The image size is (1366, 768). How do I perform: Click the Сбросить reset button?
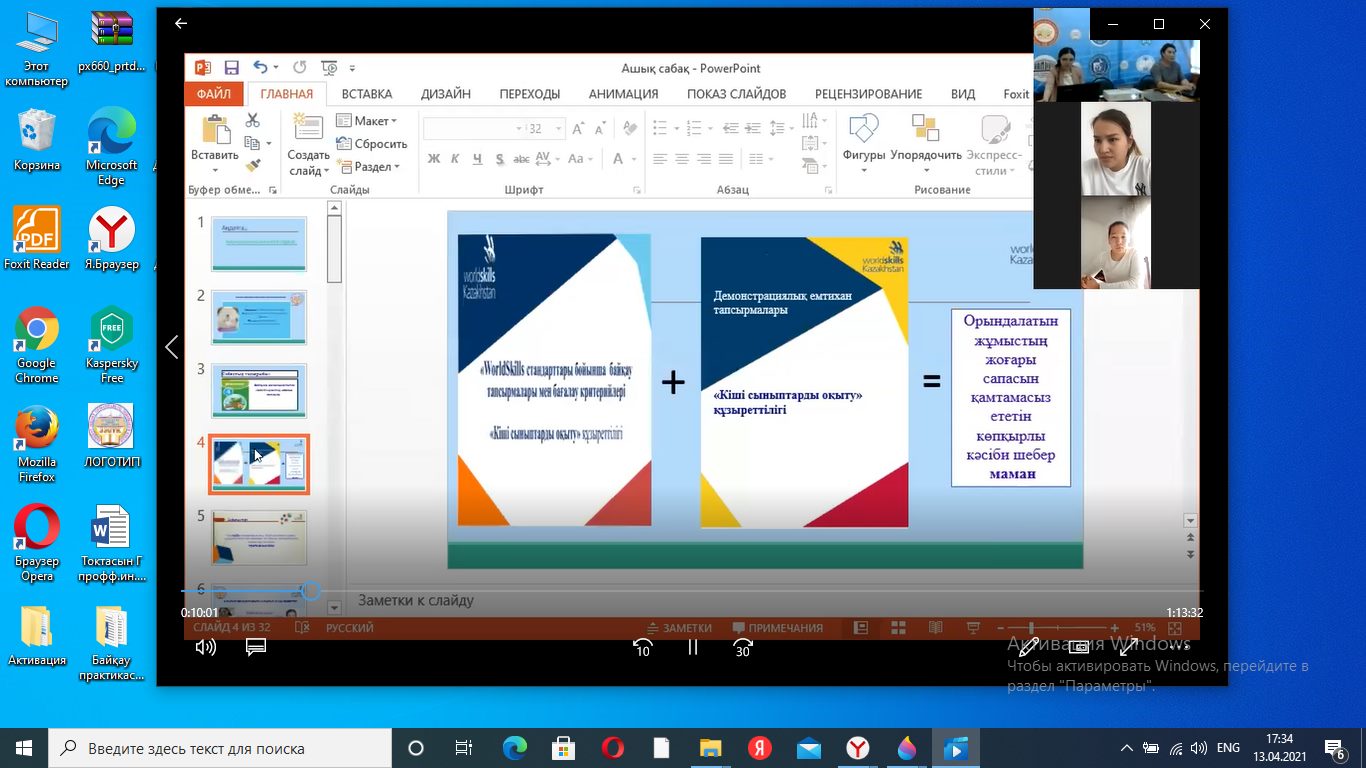click(x=371, y=144)
